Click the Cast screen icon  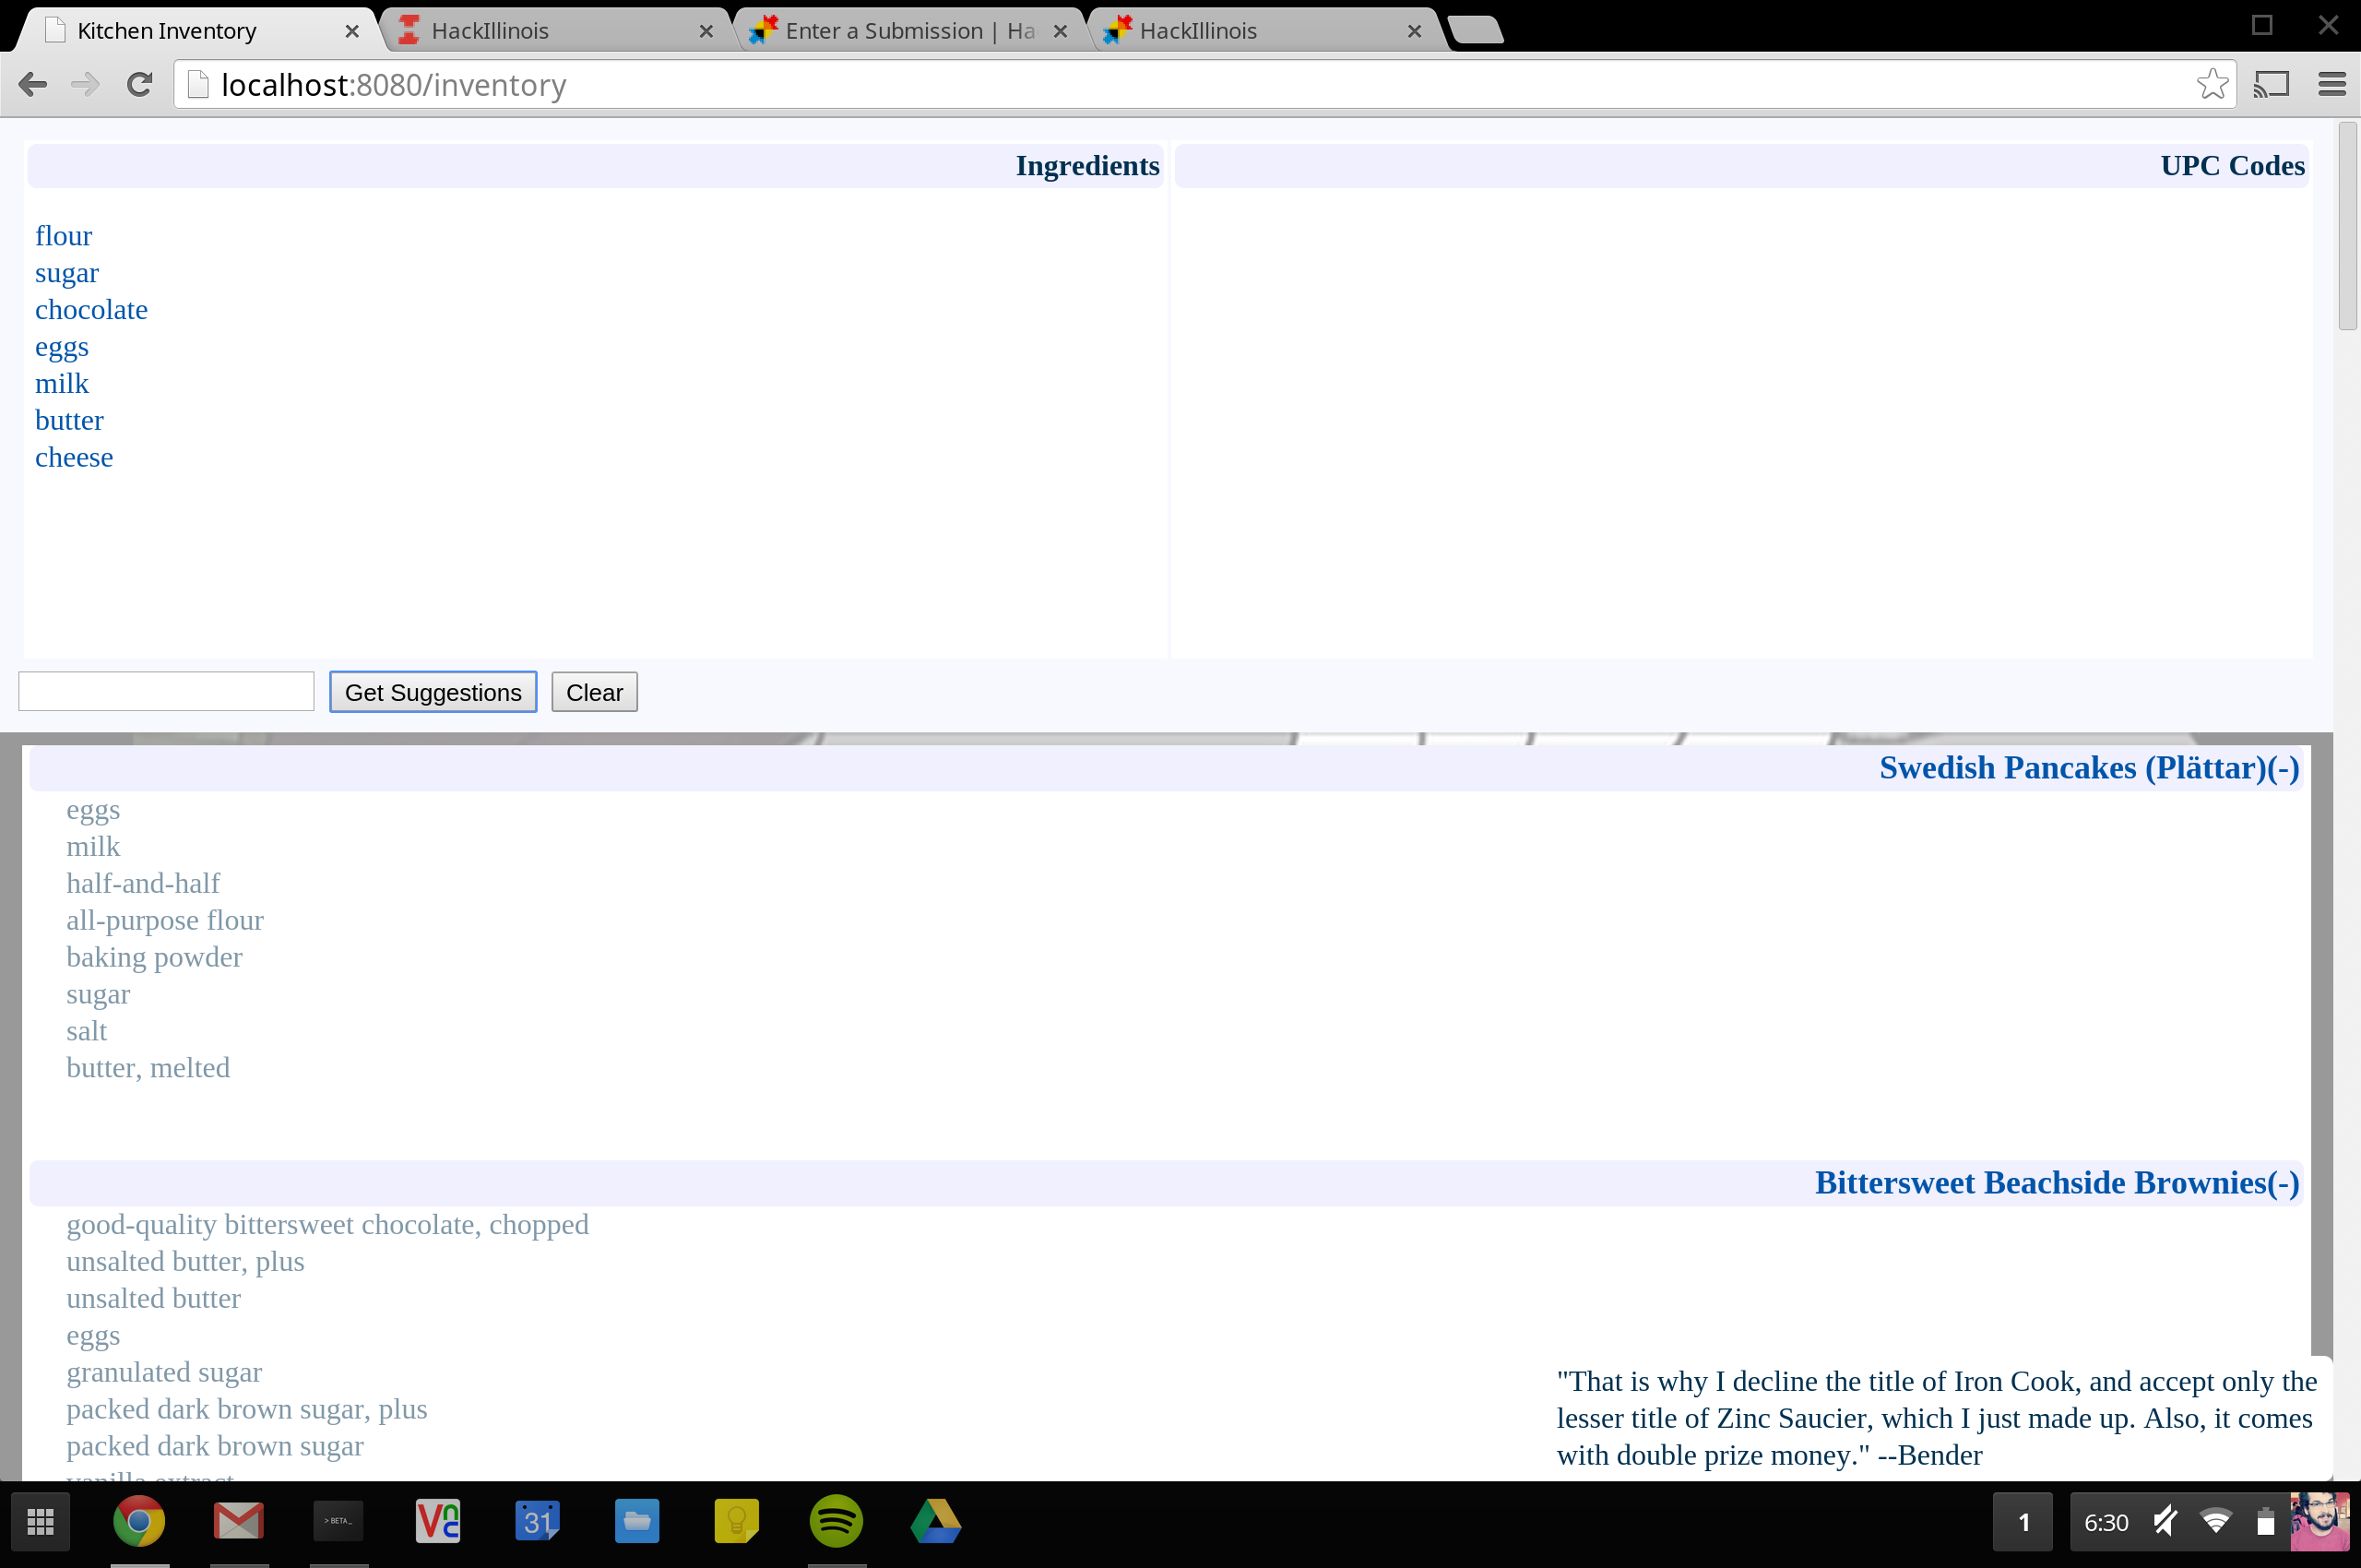tap(2271, 85)
